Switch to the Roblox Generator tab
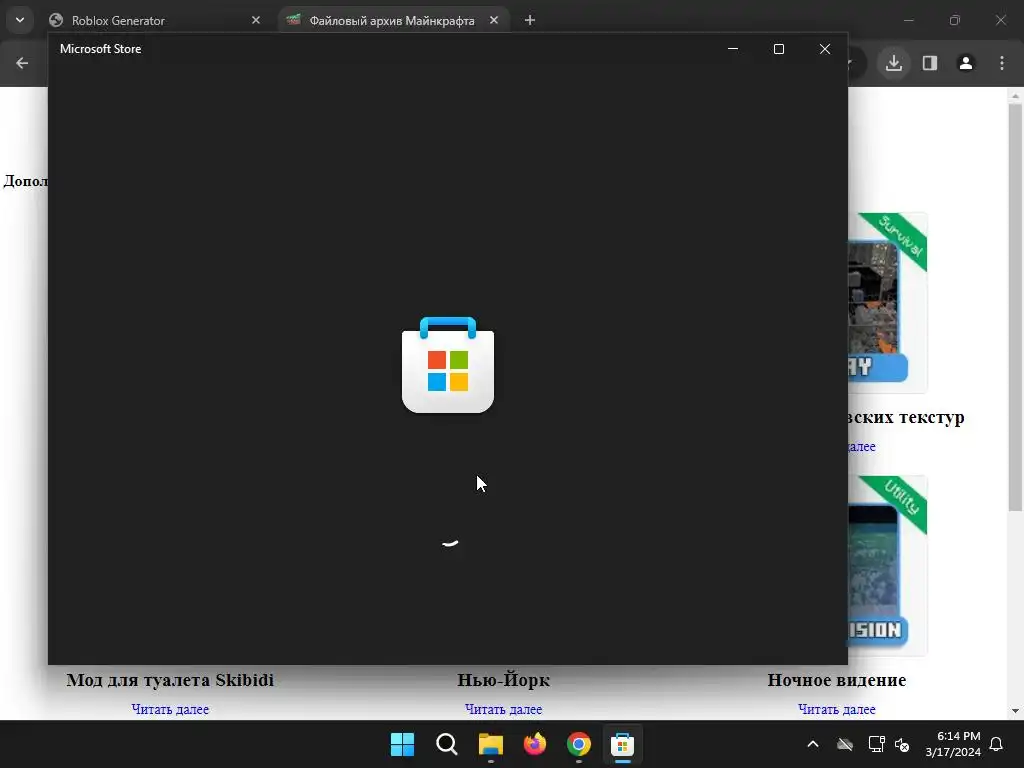 (154, 20)
